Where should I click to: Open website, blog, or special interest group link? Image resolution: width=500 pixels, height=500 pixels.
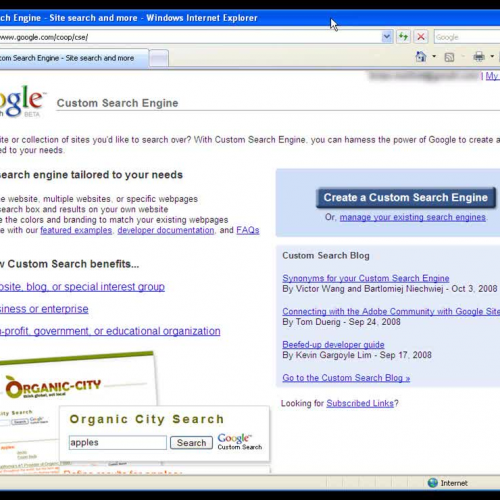(x=82, y=287)
